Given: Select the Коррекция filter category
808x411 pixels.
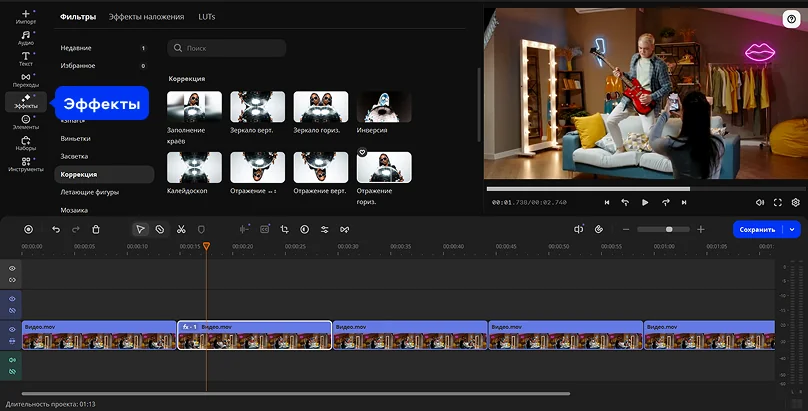Looking at the screenshot, I should (x=104, y=174).
